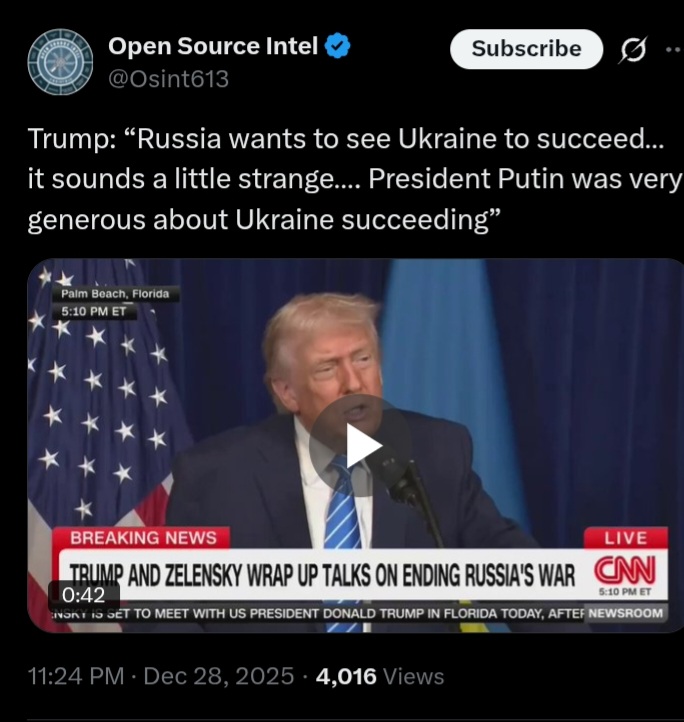The image size is (684, 722).
Task: Click the CNN logo in the video
Action: coord(625,570)
